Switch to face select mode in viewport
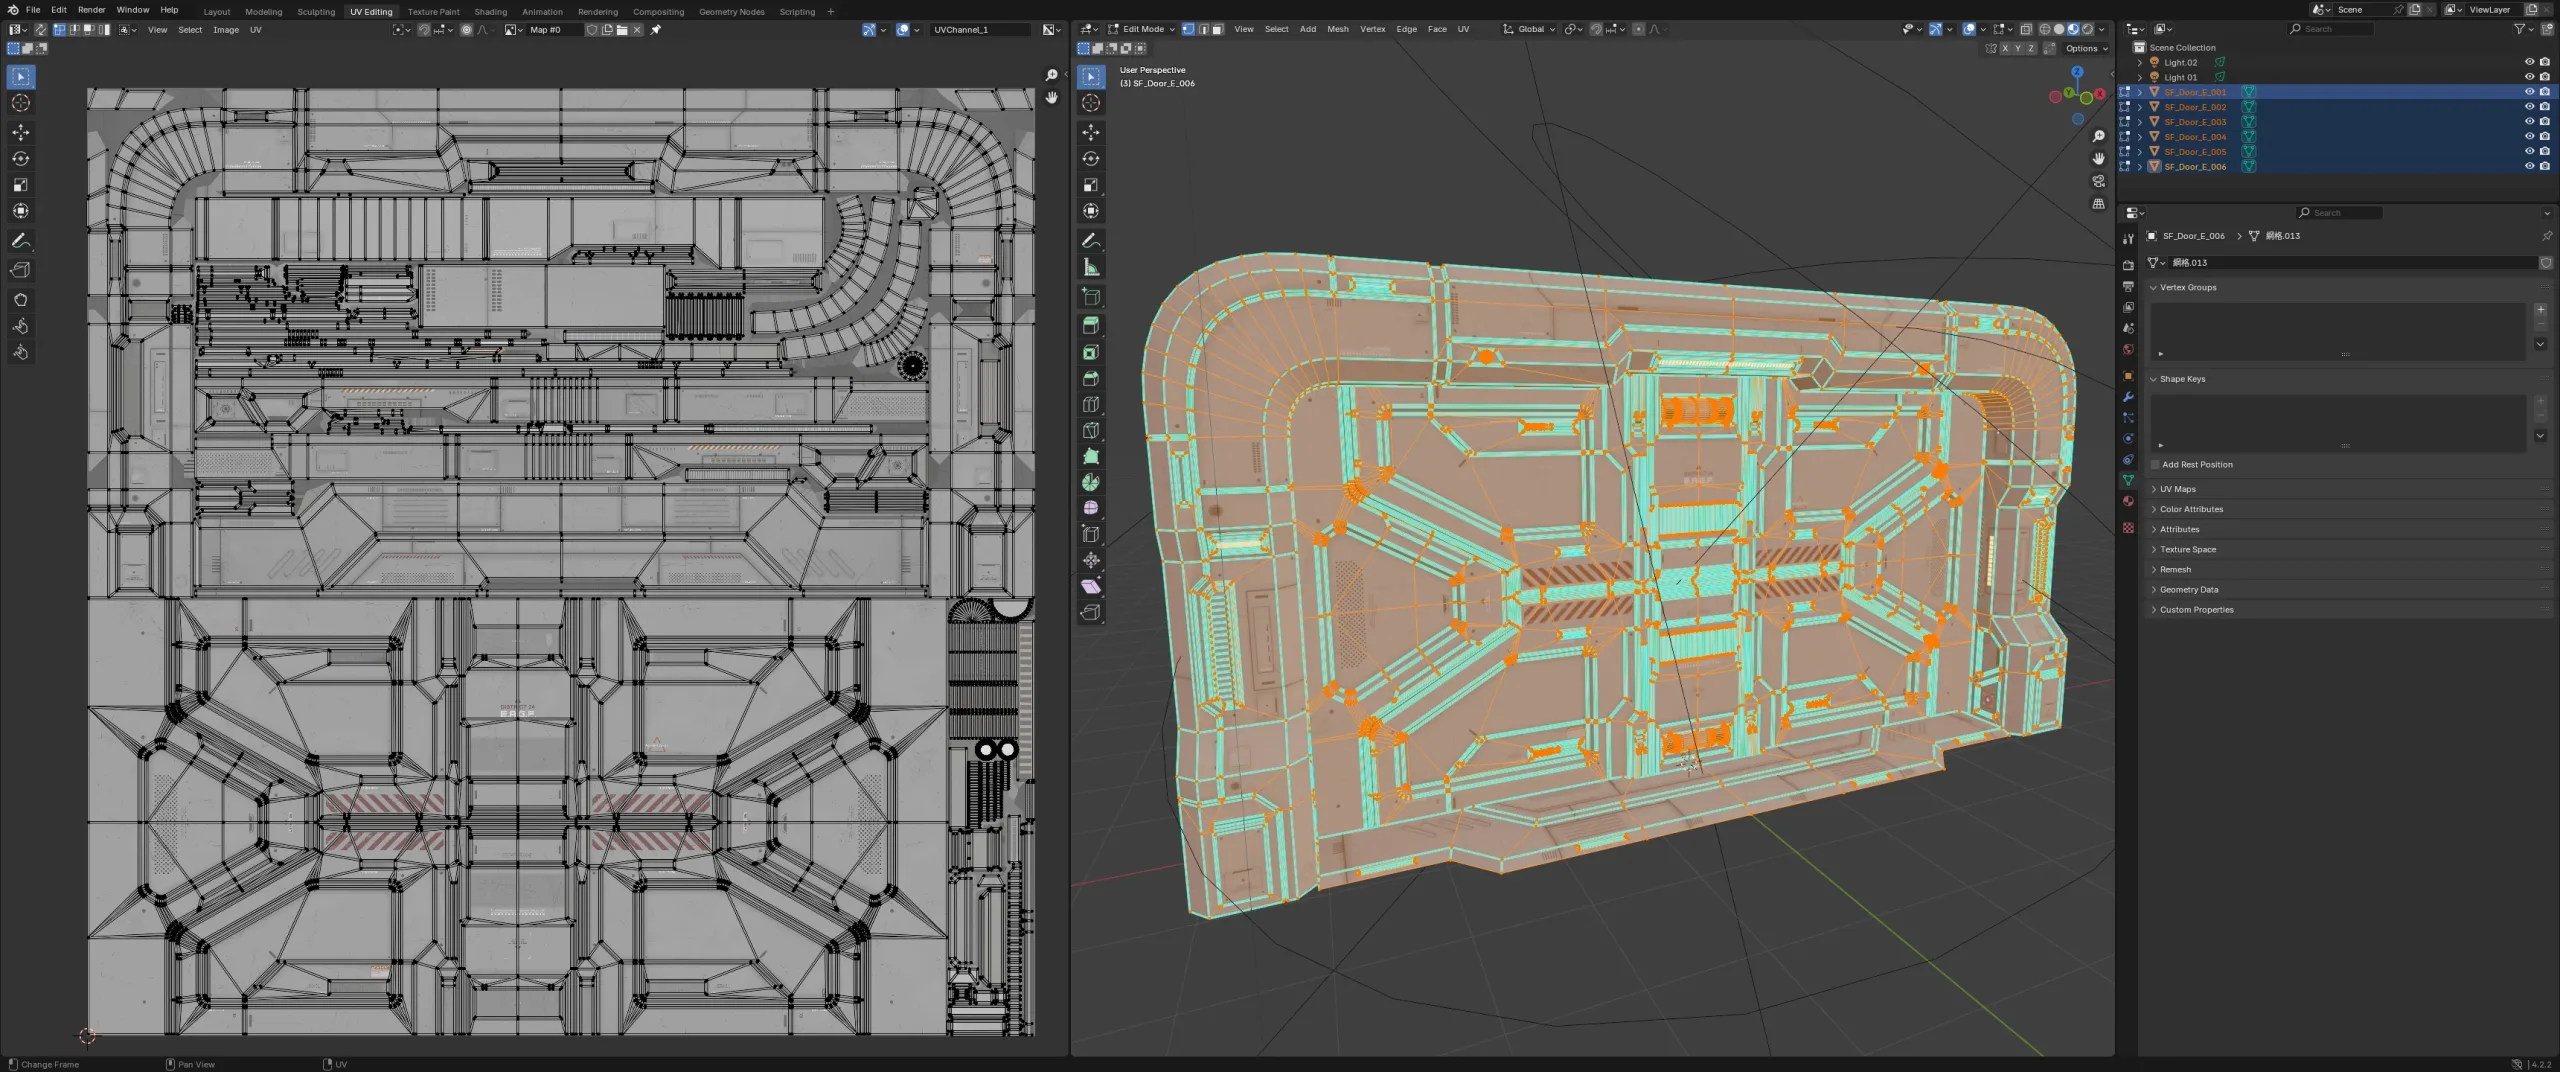Screen dimensions: 2560x1072 [1217, 29]
